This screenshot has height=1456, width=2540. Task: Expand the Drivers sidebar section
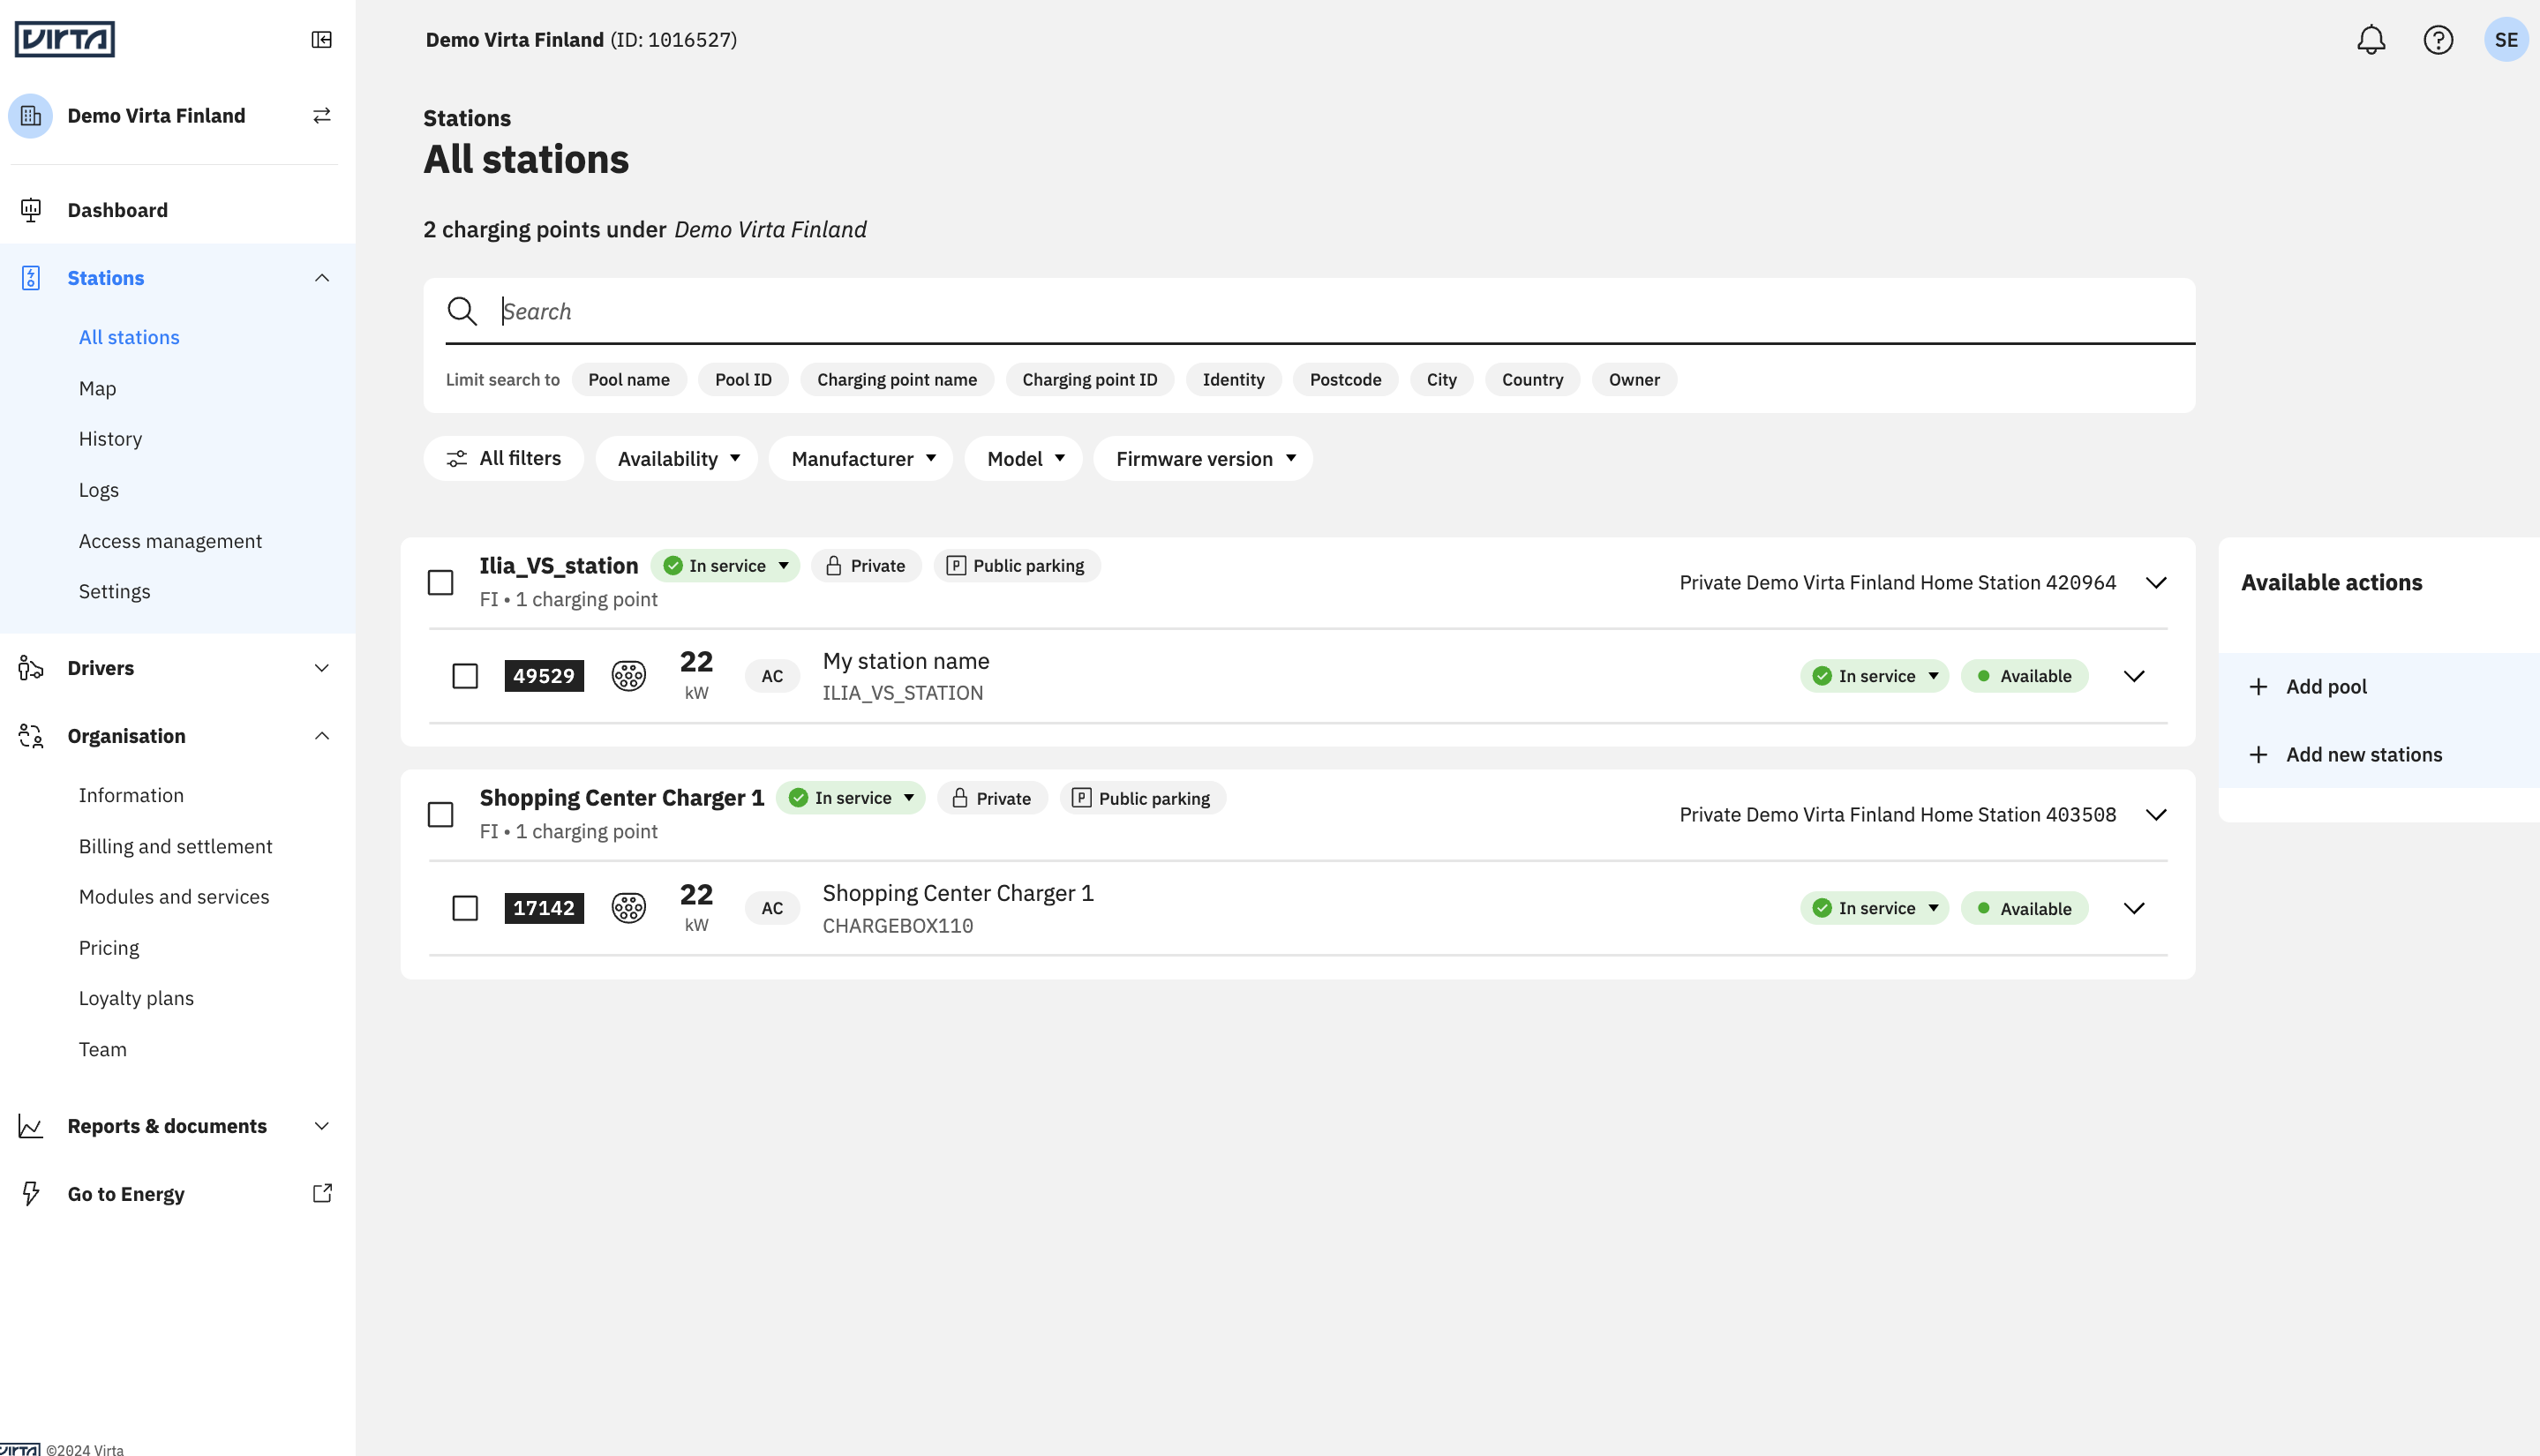click(322, 668)
